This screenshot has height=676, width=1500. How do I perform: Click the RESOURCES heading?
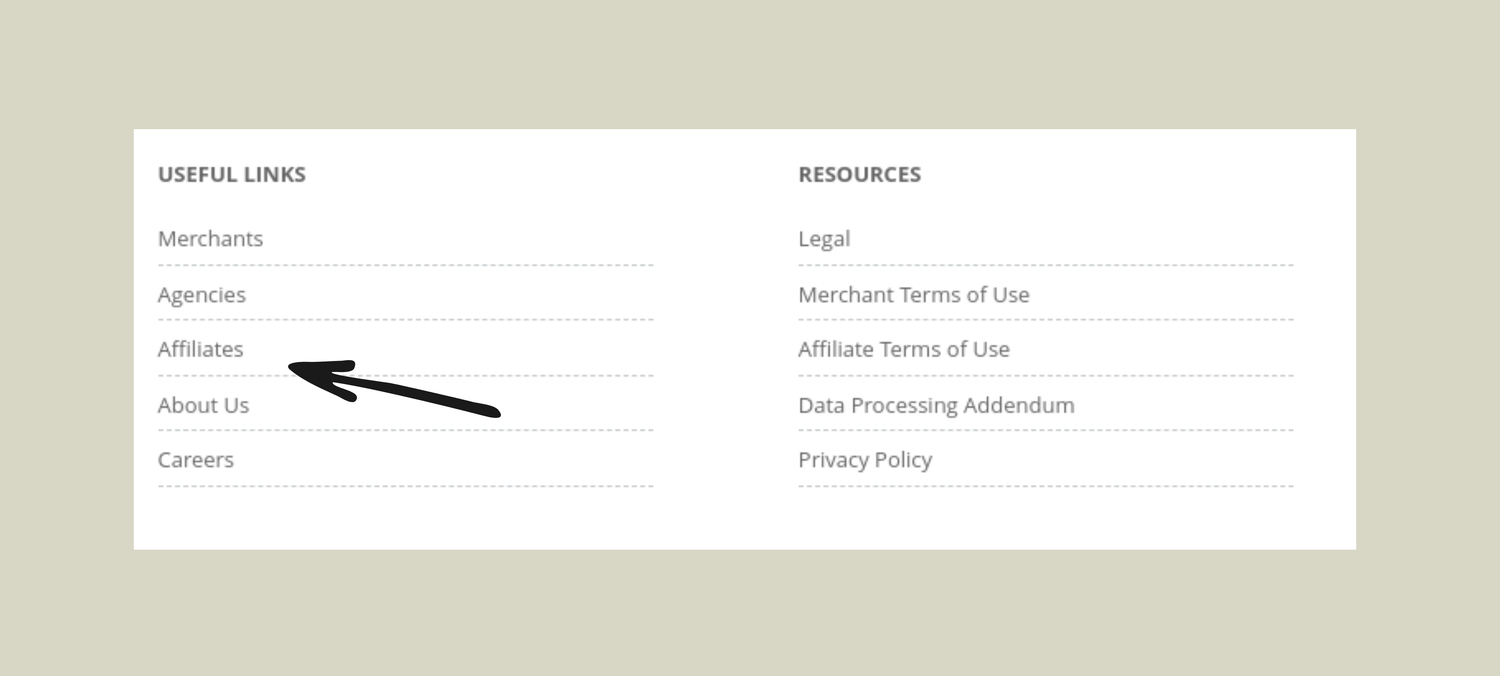click(859, 175)
